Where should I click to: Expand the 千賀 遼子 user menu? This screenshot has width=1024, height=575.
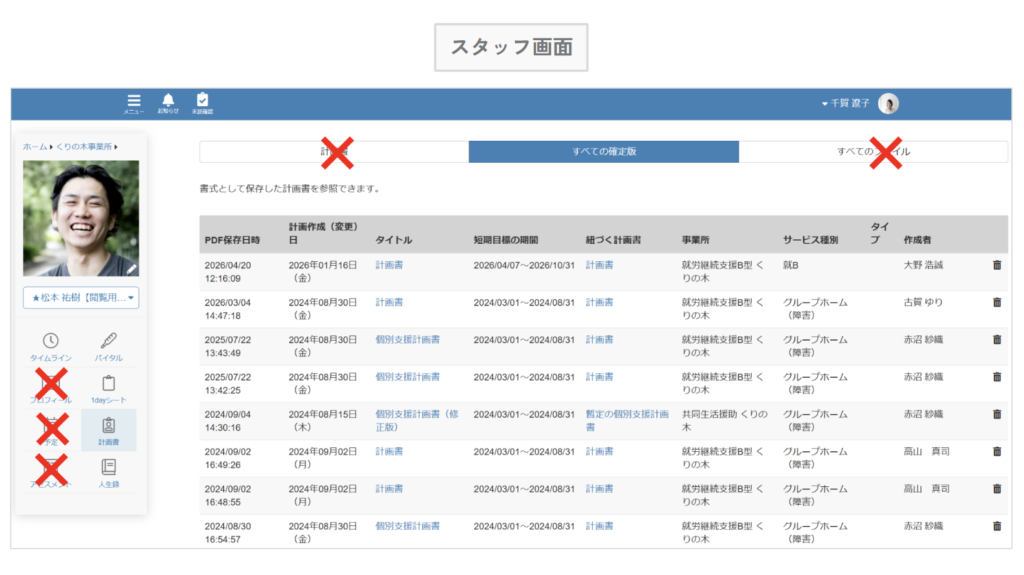click(x=846, y=103)
